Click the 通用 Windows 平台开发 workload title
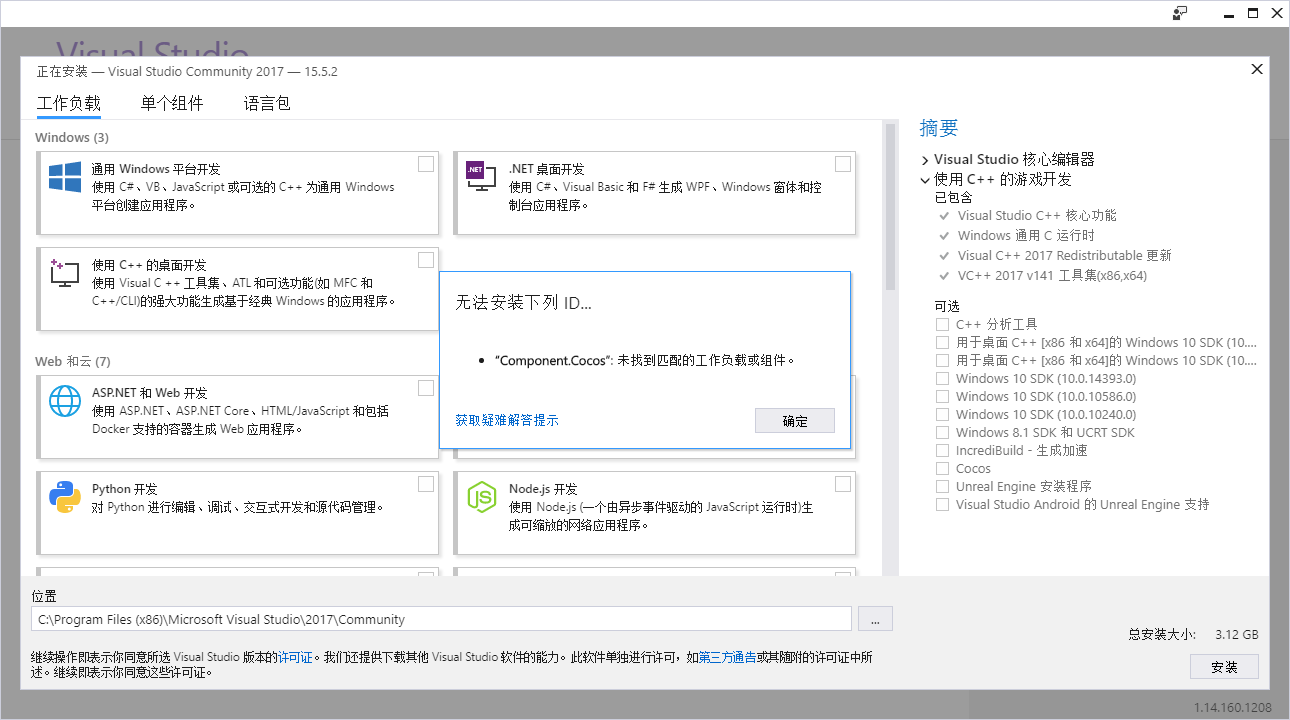The height and width of the screenshot is (720, 1290). pyautogui.click(x=156, y=169)
